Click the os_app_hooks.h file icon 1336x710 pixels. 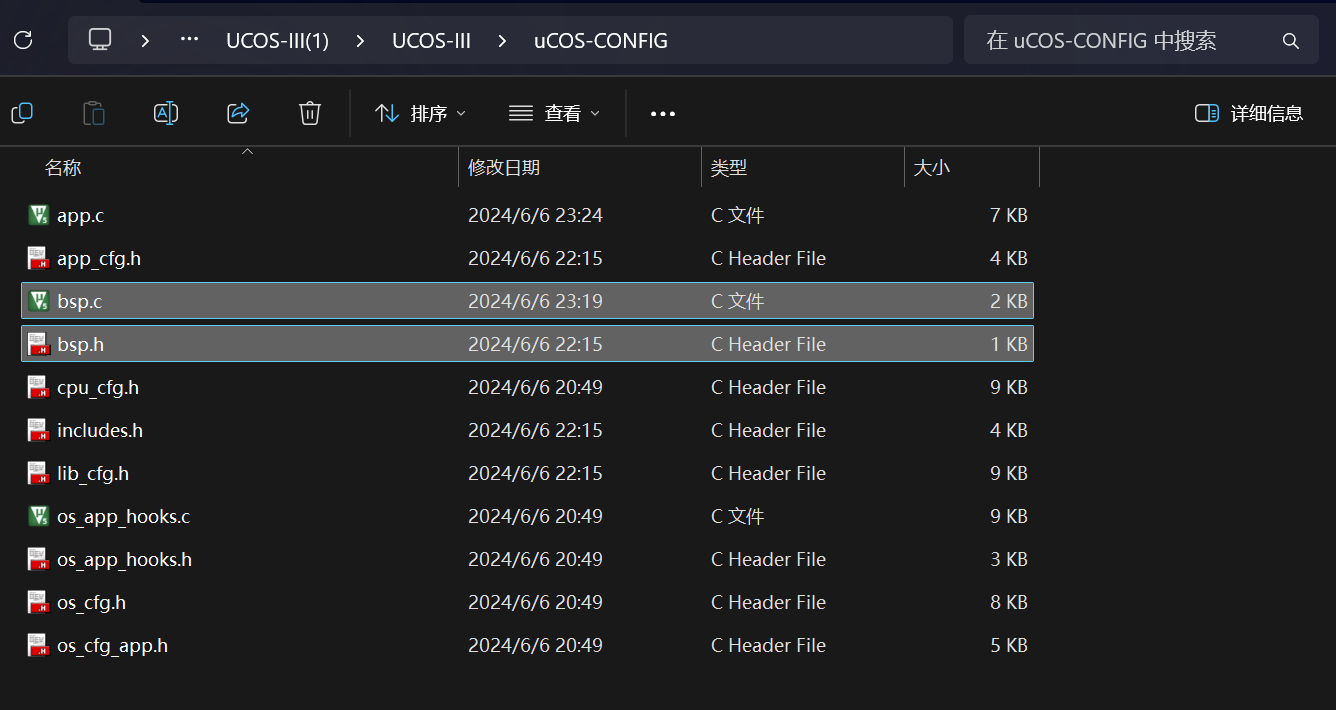(x=39, y=559)
